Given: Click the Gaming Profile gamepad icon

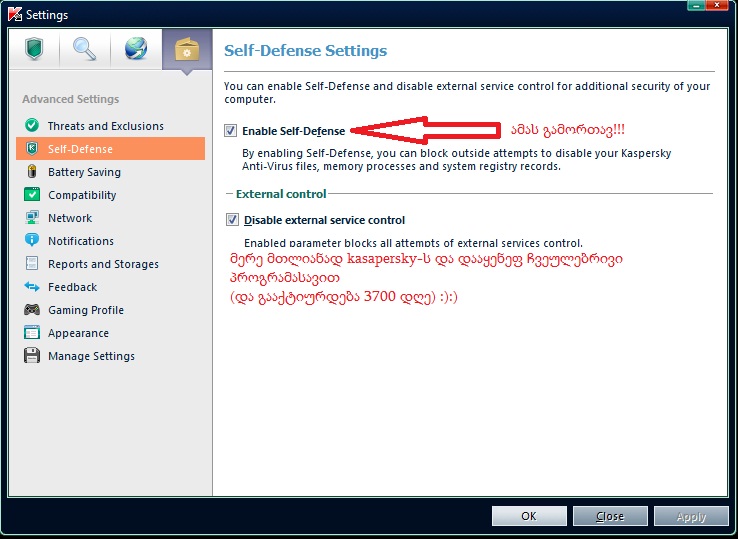Looking at the screenshot, I should (x=32, y=309).
